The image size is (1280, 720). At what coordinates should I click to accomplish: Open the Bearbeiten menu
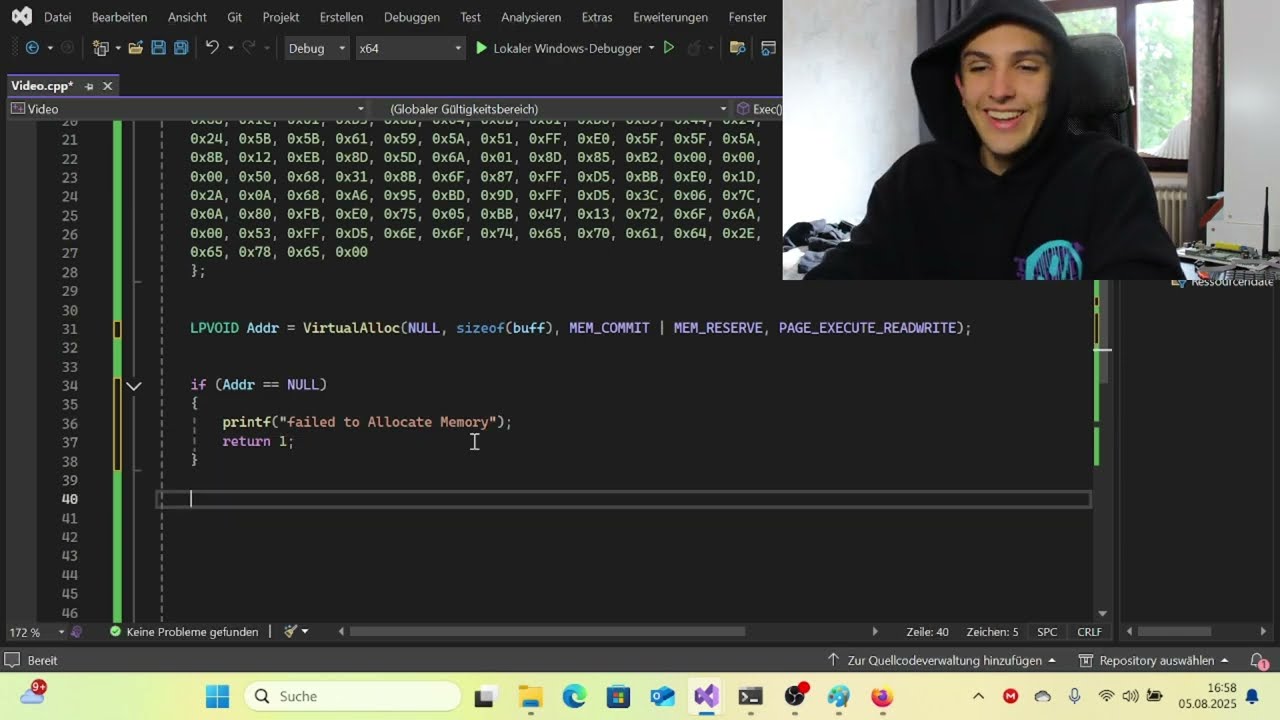tap(119, 17)
